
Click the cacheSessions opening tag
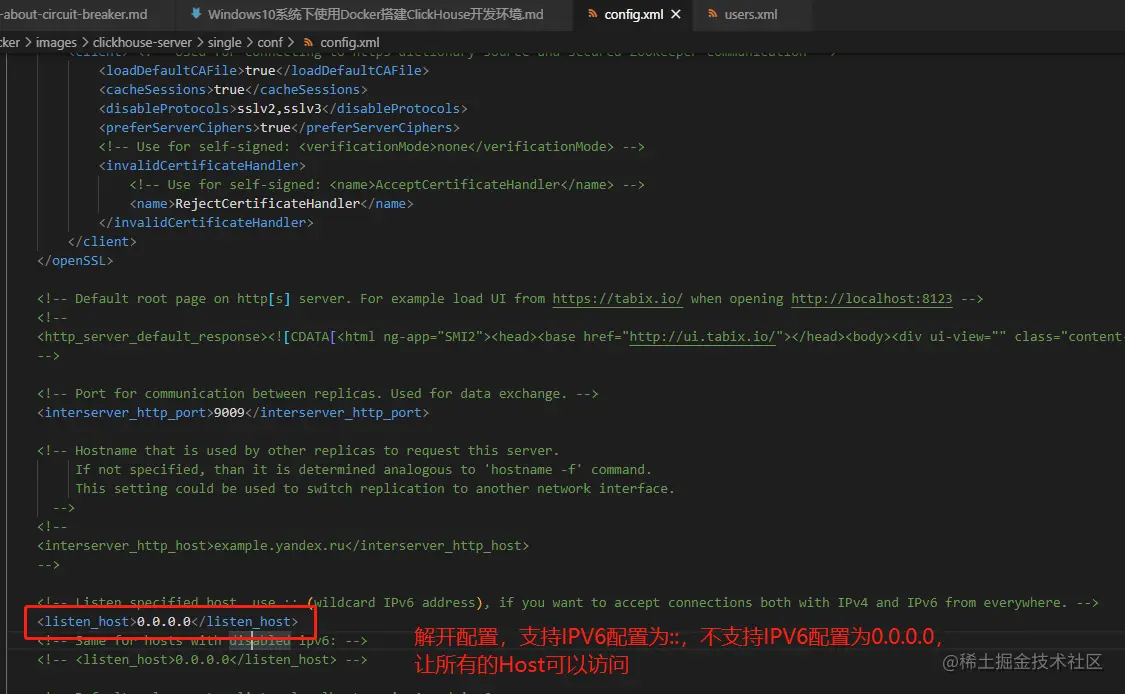coord(156,90)
